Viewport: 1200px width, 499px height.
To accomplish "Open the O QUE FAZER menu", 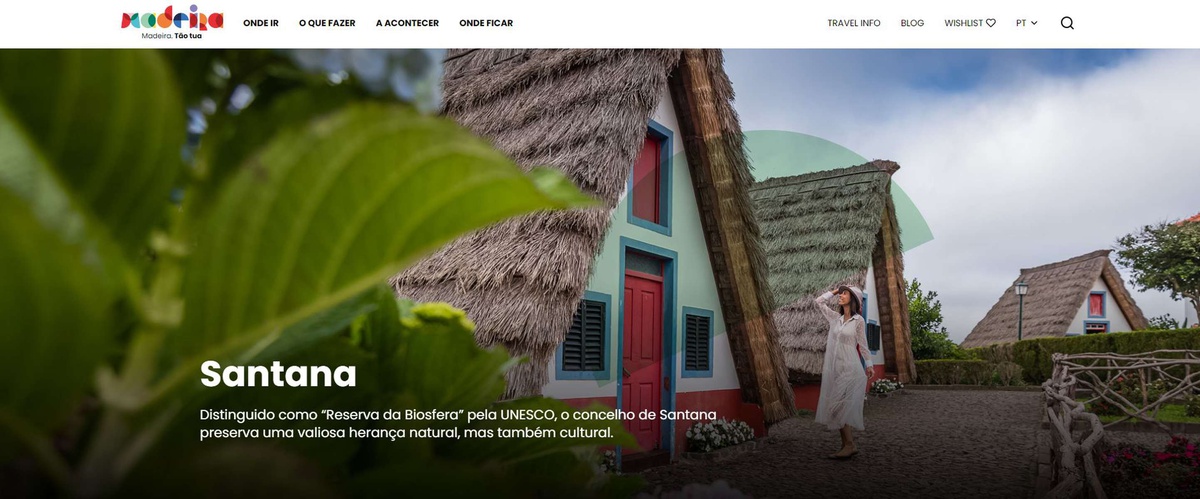I will point(327,23).
